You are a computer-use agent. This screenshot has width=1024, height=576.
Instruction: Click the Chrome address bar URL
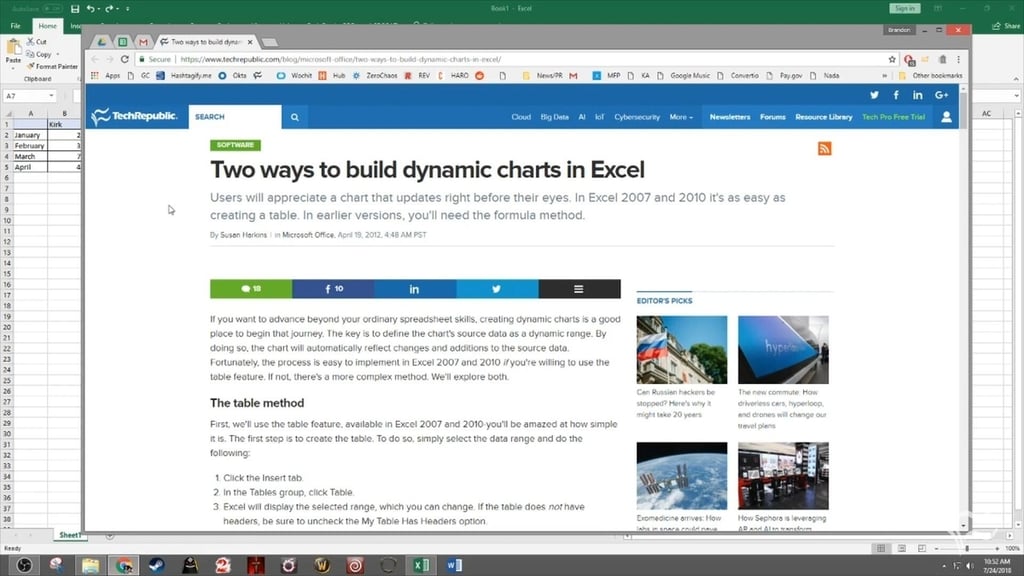[341, 59]
